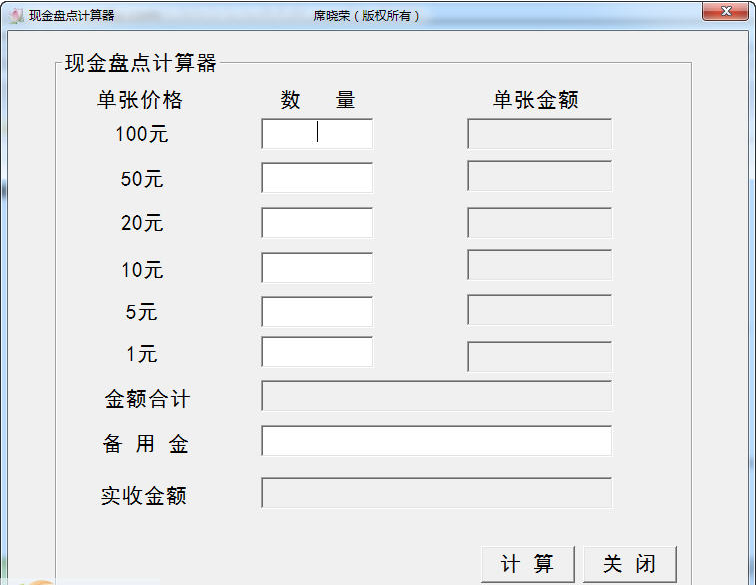
Task: Click the 金额合计 total field
Action: [436, 395]
